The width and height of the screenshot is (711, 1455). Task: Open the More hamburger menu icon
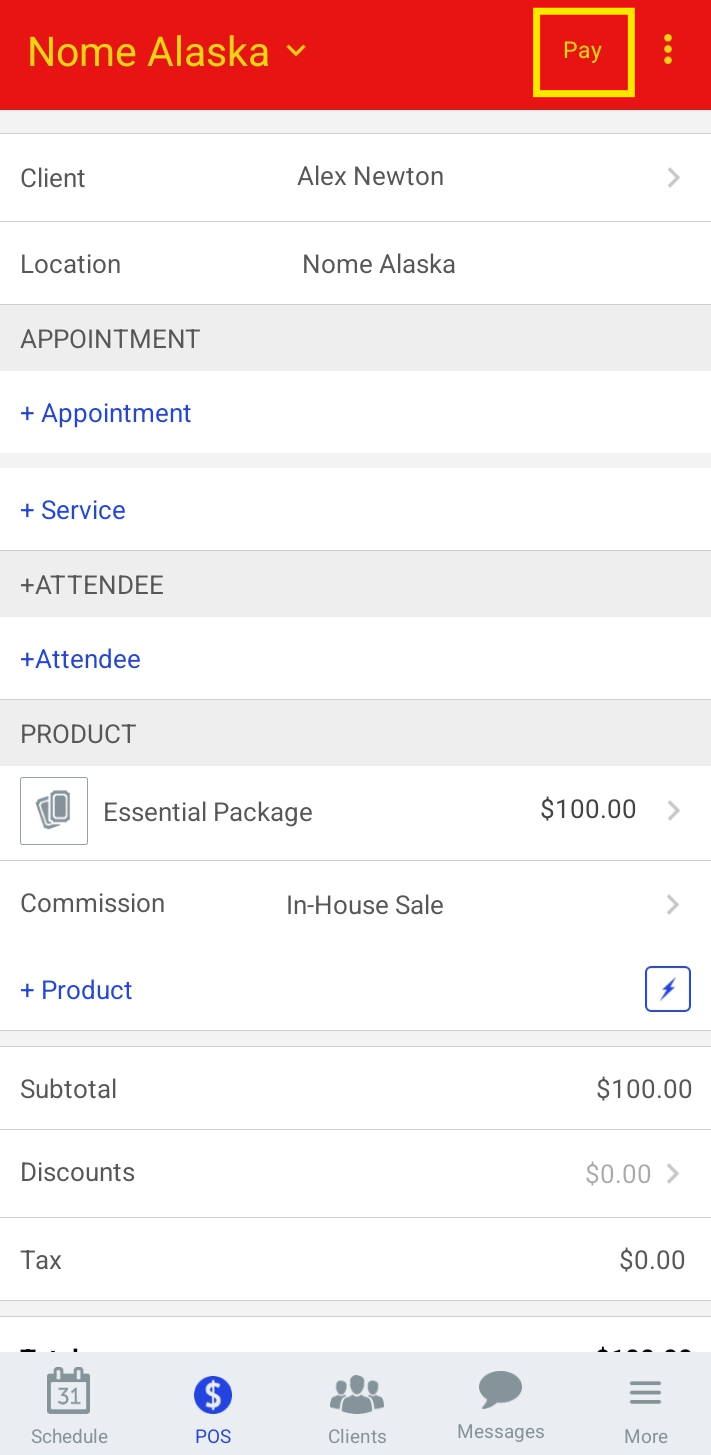pos(645,1393)
